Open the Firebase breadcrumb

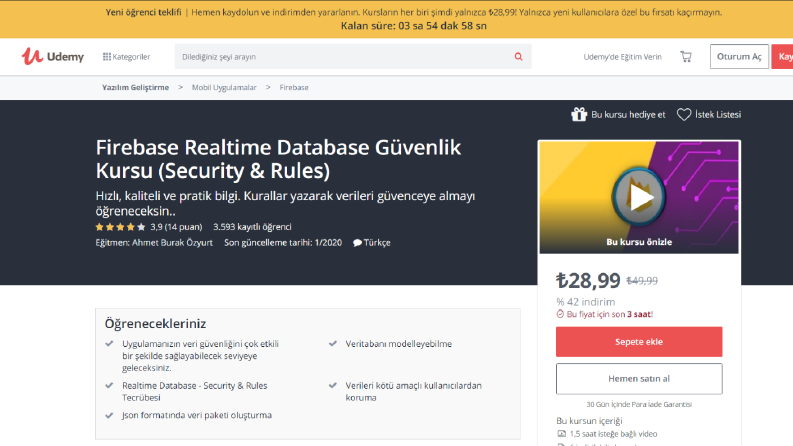[294, 87]
